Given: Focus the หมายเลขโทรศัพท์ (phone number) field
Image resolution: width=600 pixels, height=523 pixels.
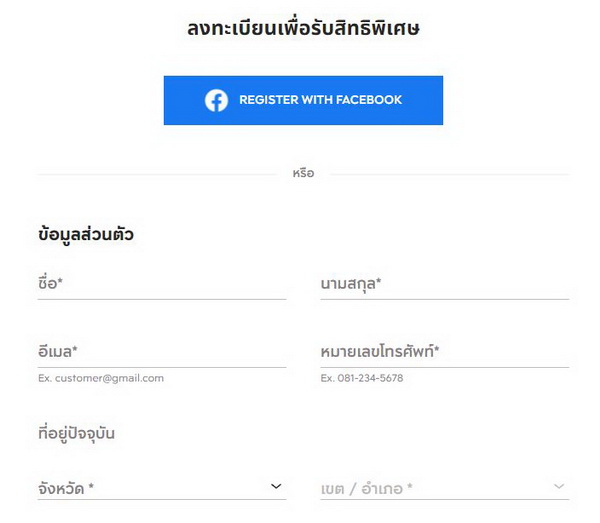Looking at the screenshot, I should 444,352.
